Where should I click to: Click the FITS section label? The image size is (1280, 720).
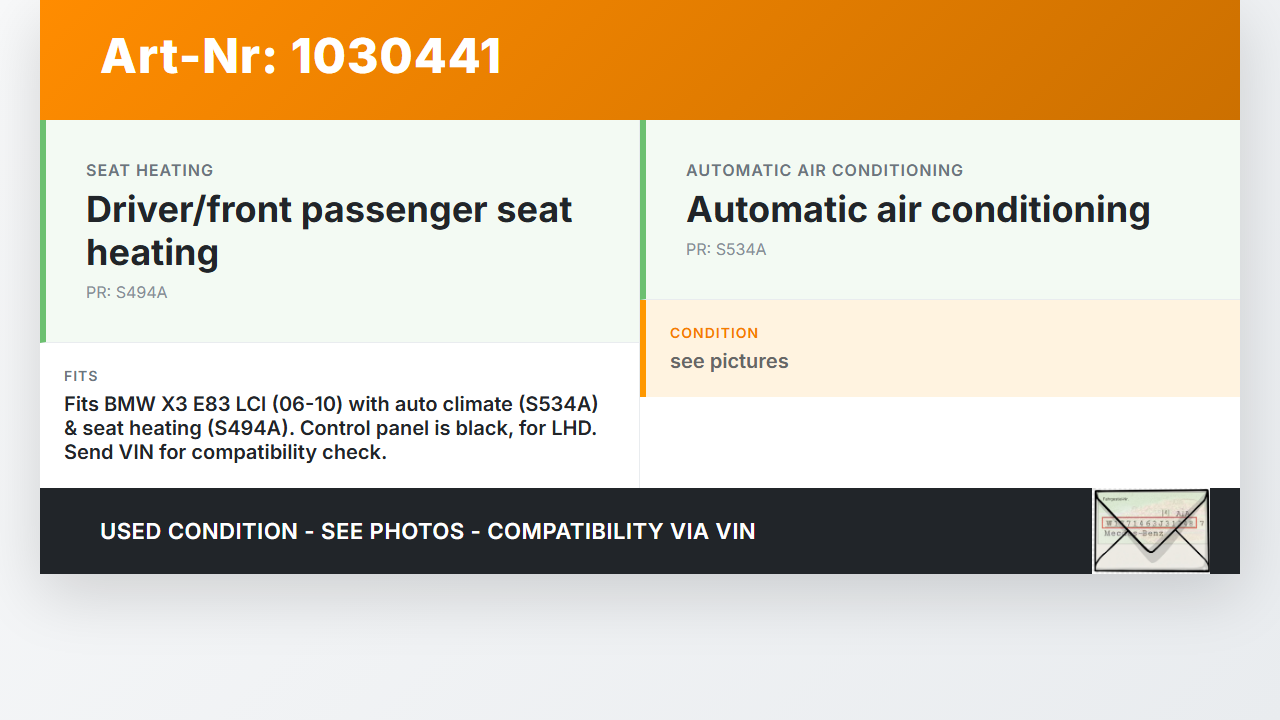tap(81, 376)
